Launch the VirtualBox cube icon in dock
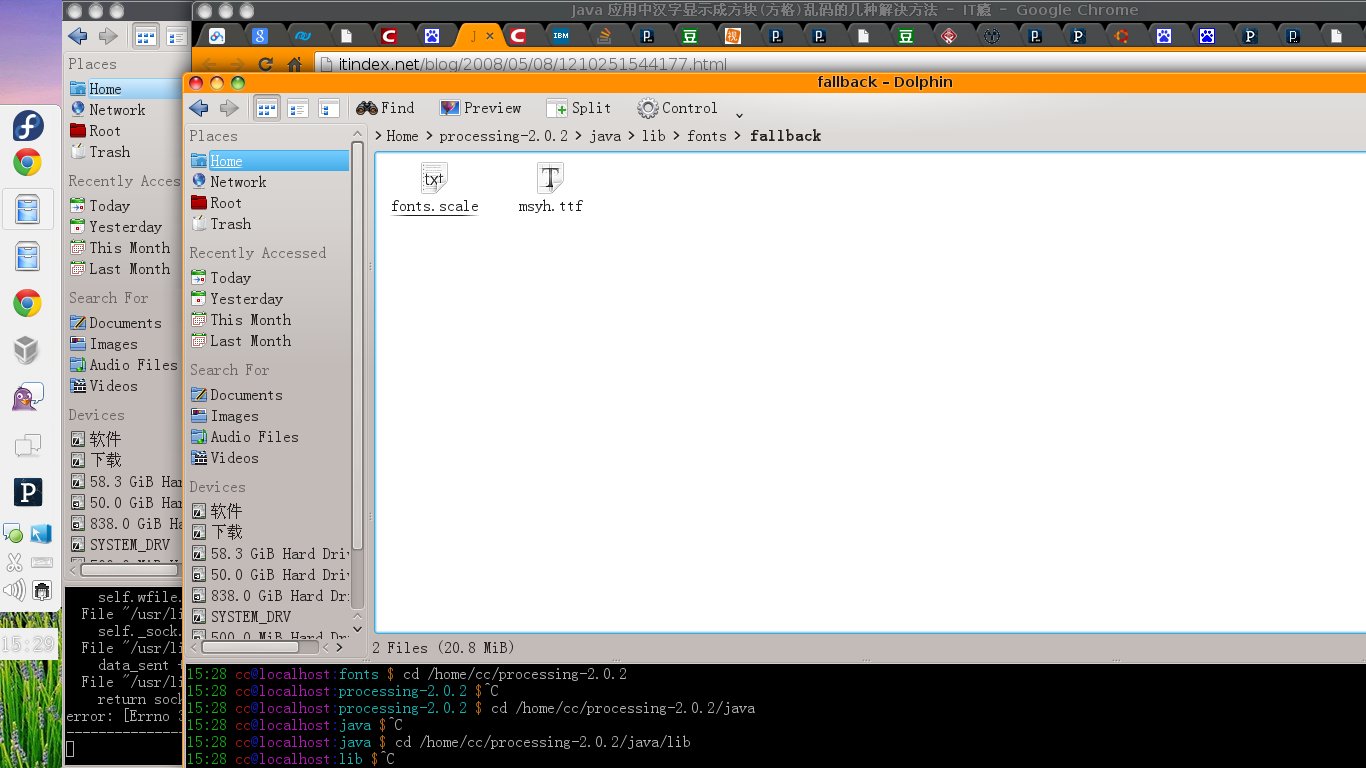This screenshot has height=768, width=1366. click(27, 350)
